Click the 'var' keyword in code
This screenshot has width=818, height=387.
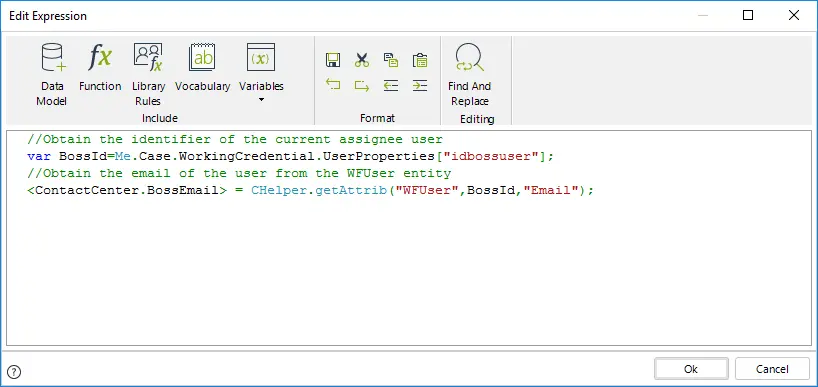coord(39,156)
